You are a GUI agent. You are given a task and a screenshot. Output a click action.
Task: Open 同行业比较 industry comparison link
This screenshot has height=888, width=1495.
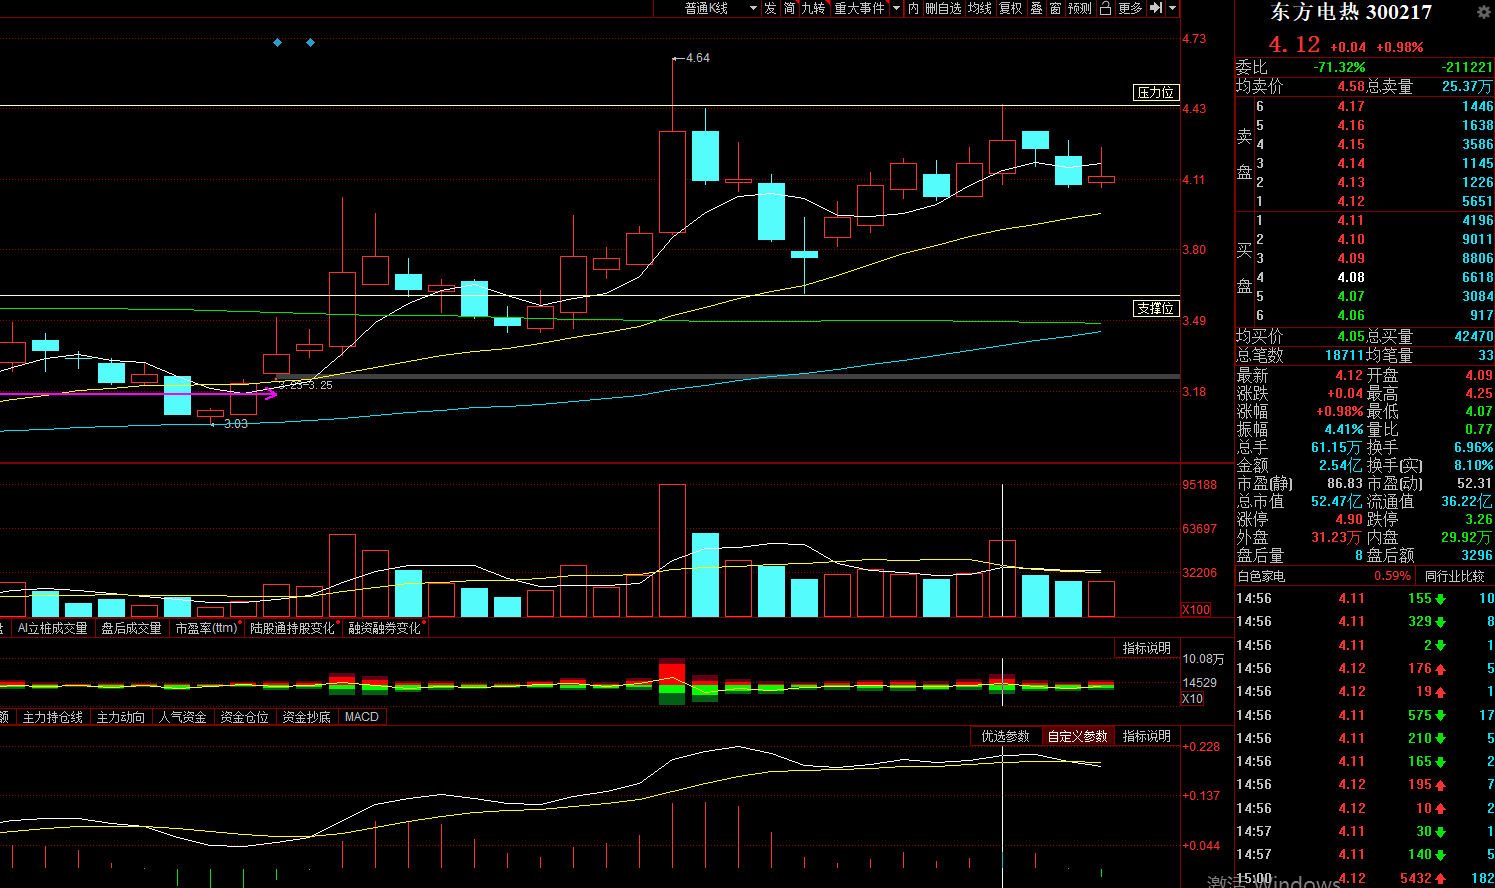point(1454,576)
